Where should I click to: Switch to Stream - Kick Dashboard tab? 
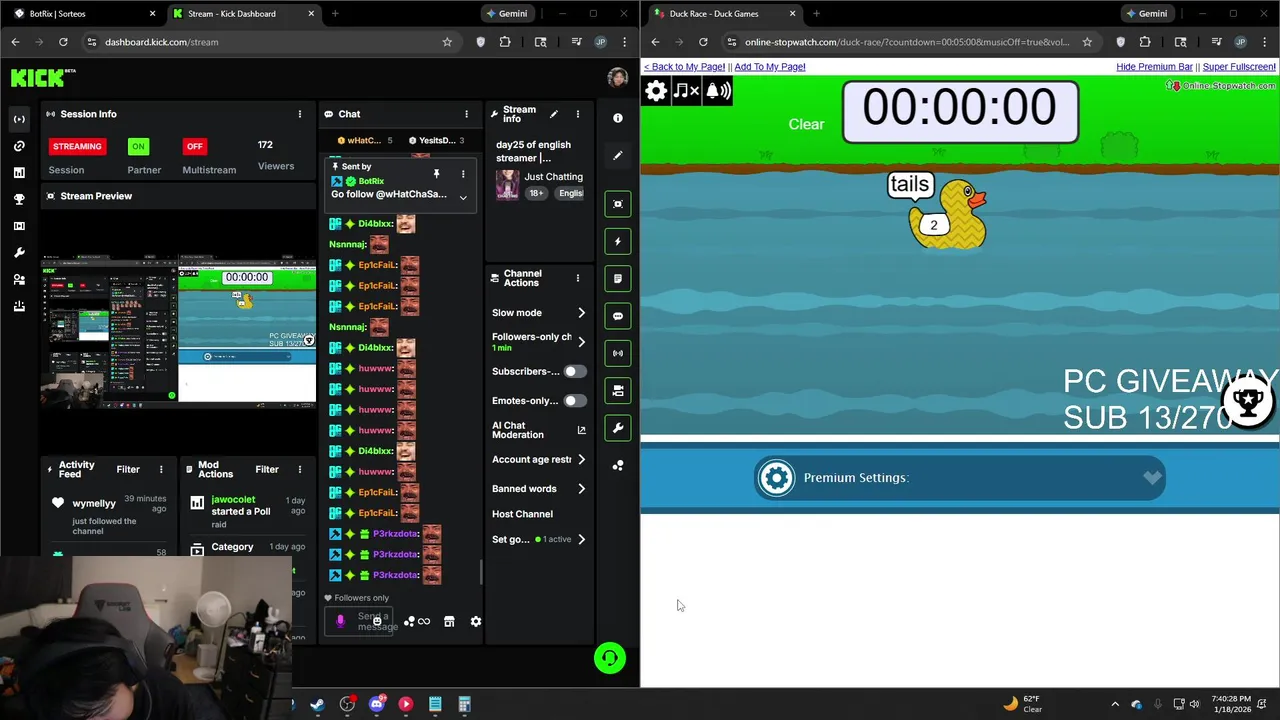point(242,14)
